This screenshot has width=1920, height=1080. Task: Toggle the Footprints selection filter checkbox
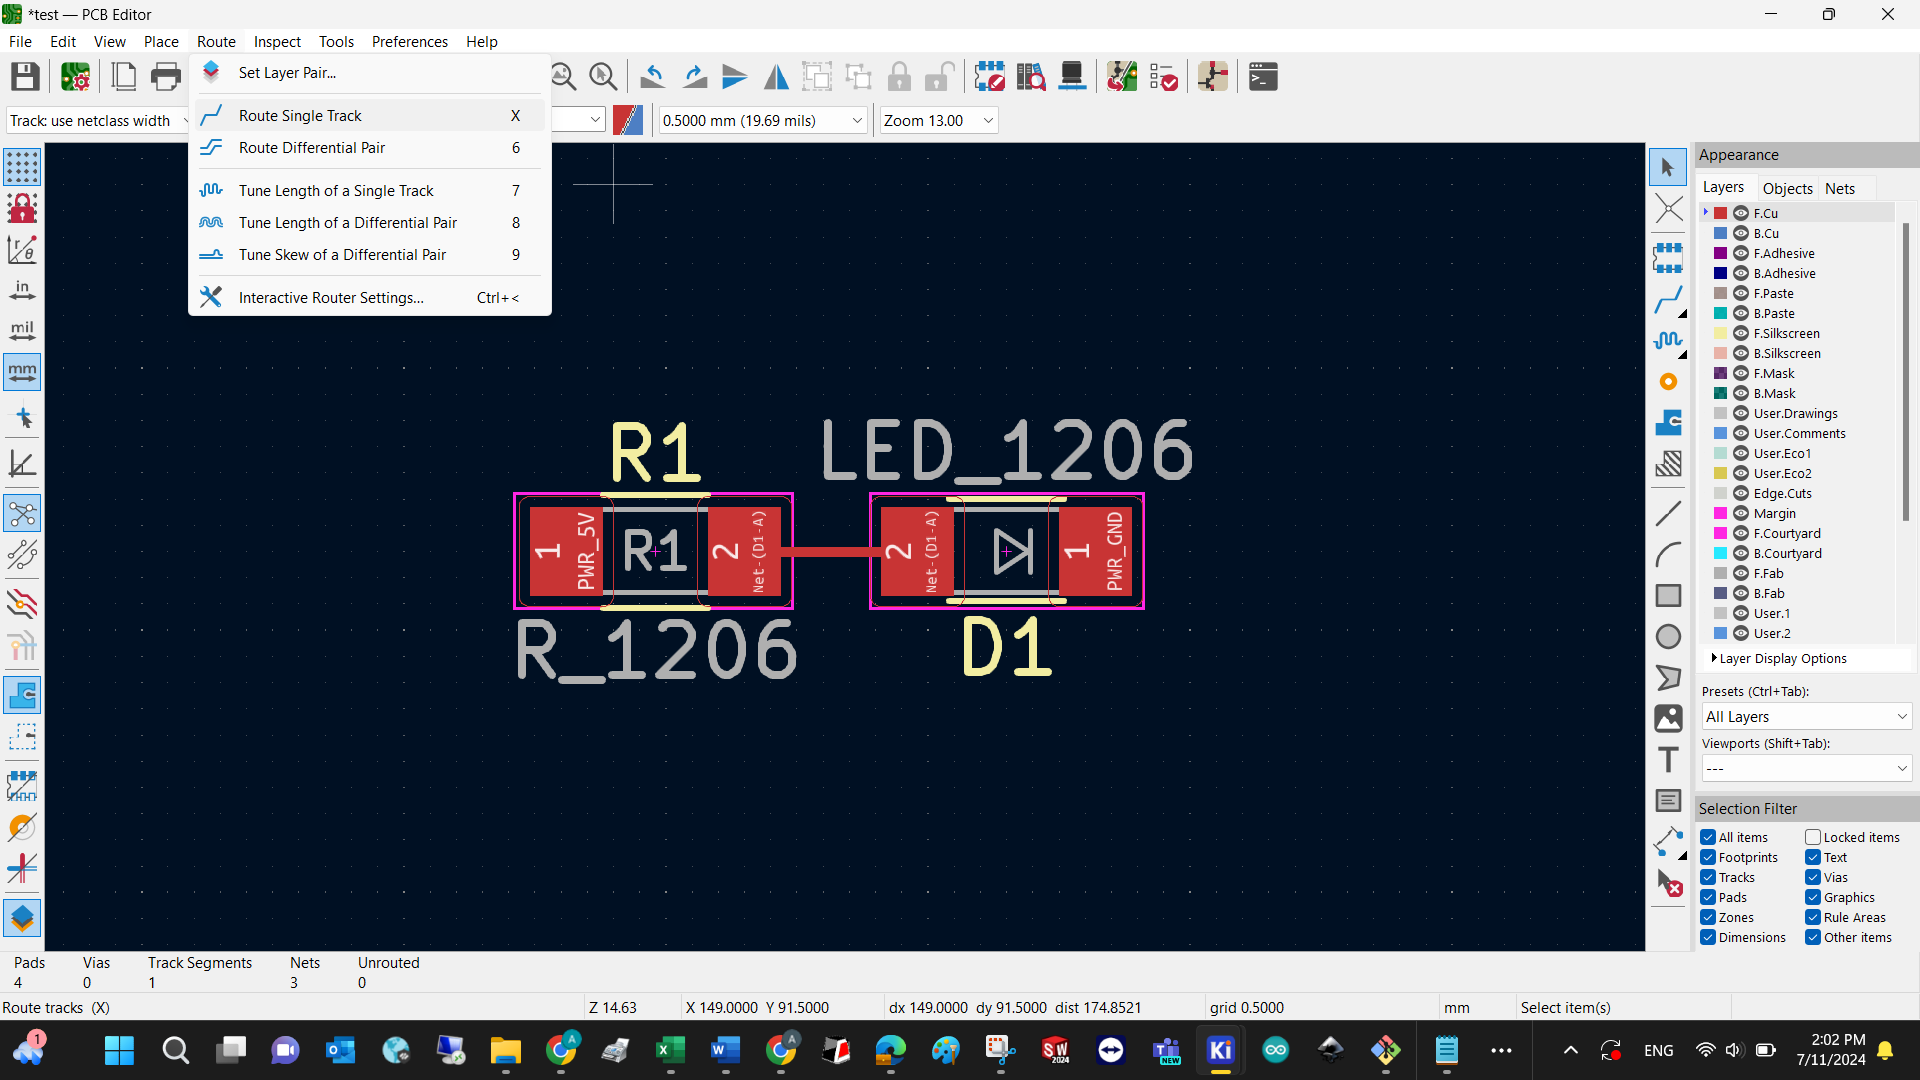1708,857
